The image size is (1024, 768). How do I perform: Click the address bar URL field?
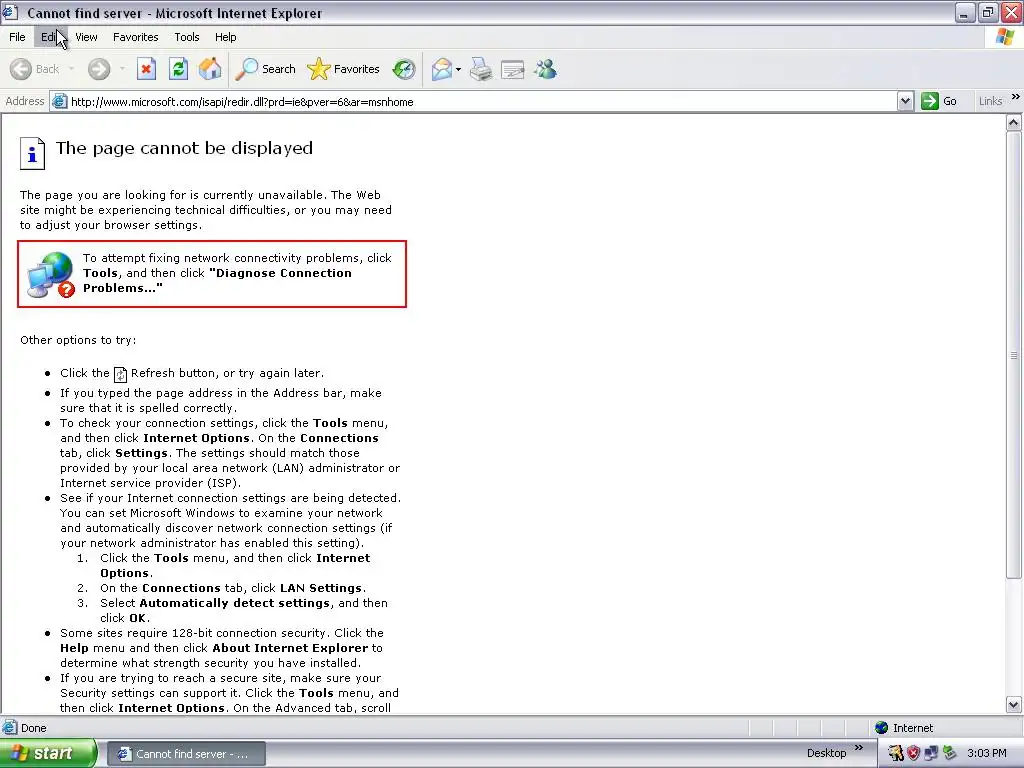pos(483,102)
